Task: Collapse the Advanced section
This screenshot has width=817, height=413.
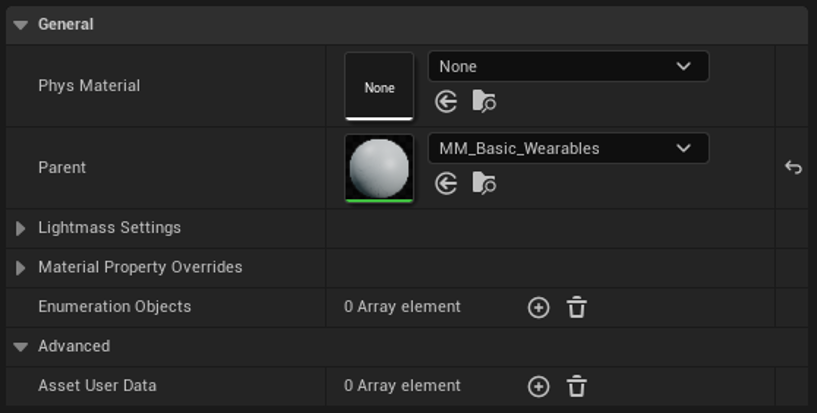Action: pyautogui.click(x=20, y=346)
